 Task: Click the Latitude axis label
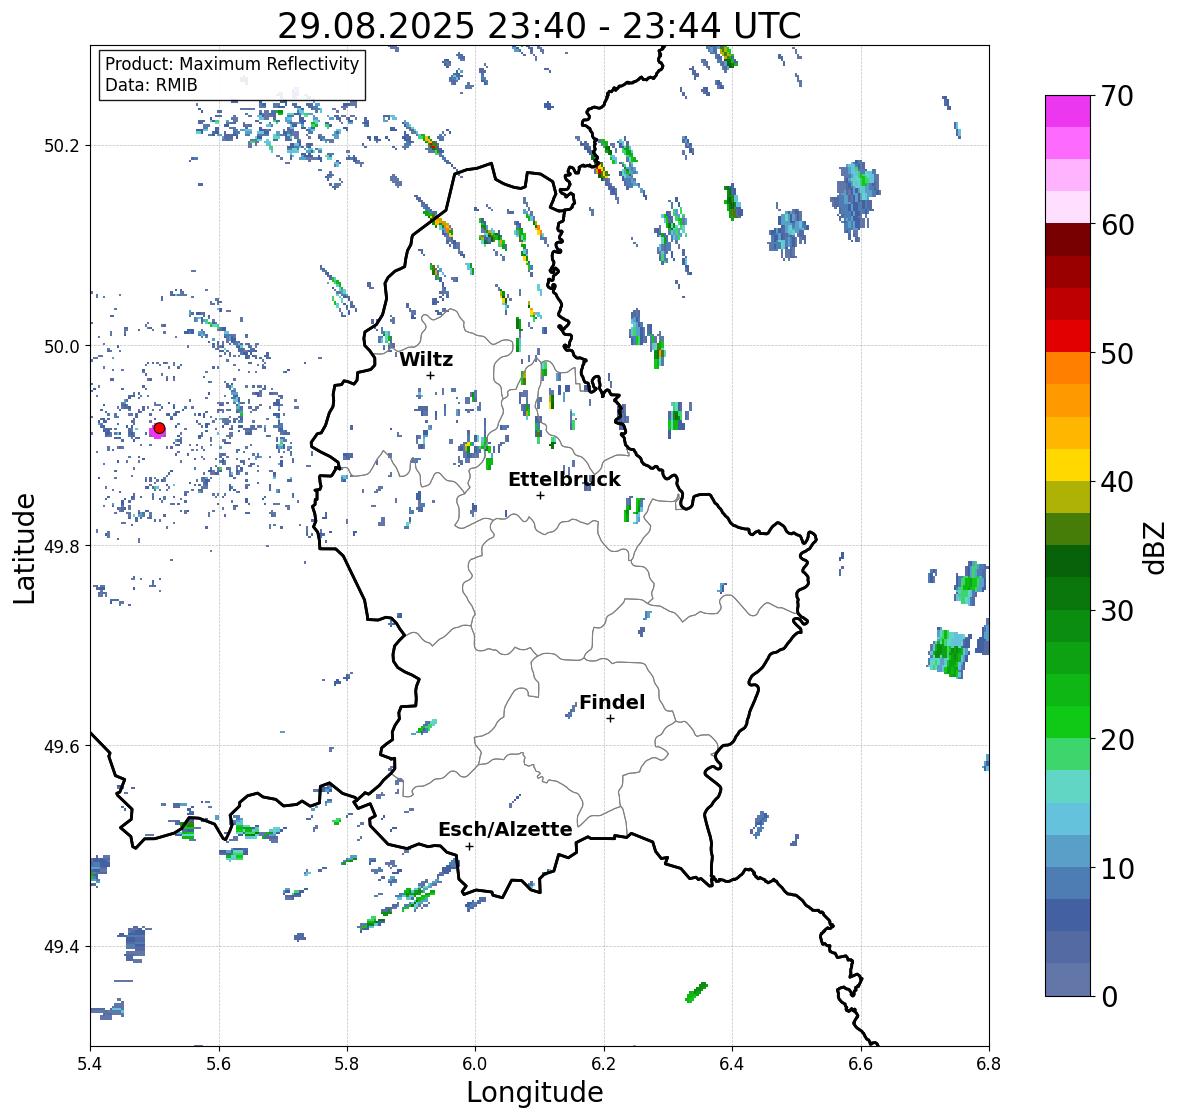25,549
